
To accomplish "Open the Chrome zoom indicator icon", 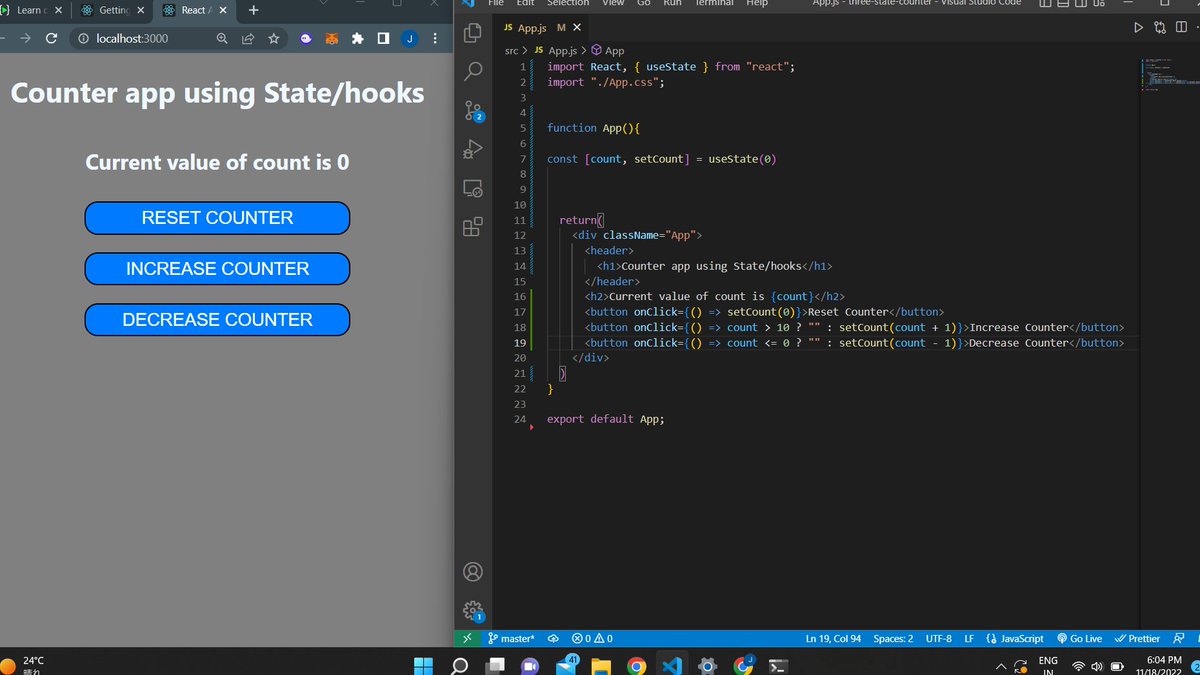I will (222, 39).
